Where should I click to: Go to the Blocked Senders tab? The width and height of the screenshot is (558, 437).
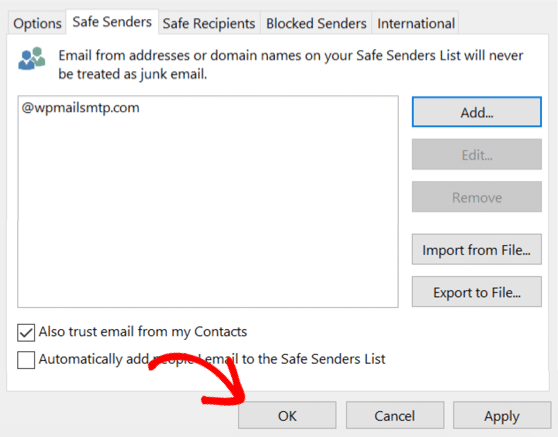tap(316, 23)
